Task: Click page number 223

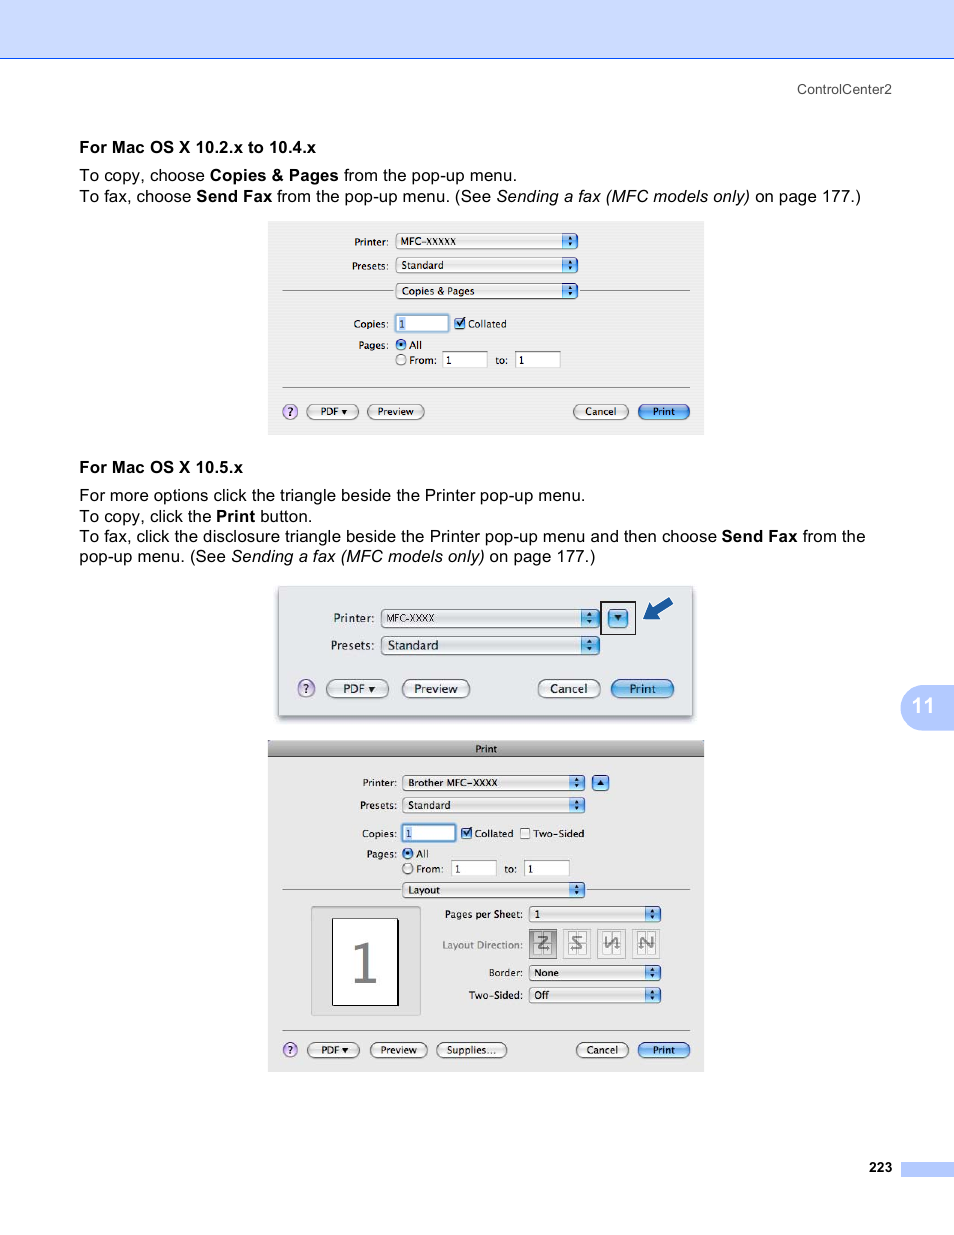Action: 880,1167
